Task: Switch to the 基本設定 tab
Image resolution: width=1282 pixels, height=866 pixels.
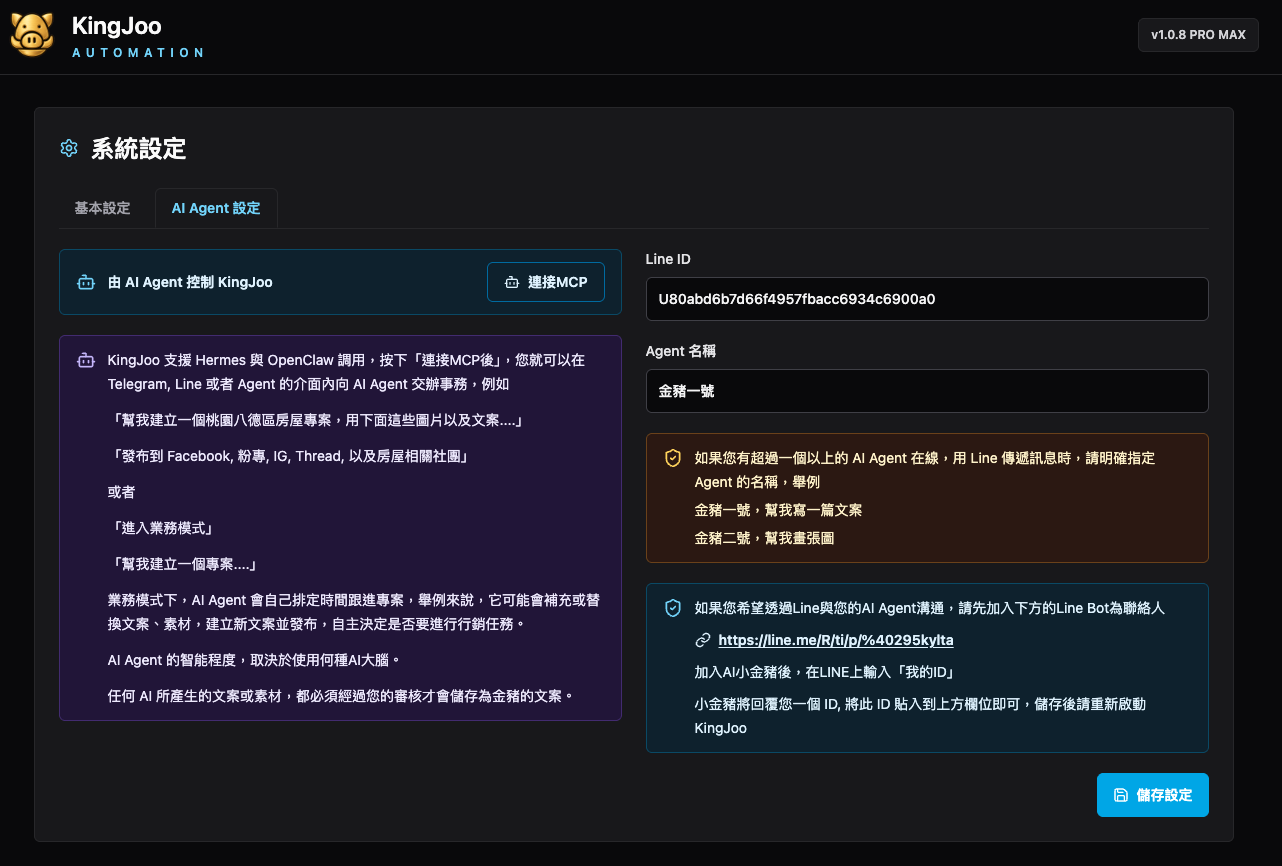Action: point(102,208)
